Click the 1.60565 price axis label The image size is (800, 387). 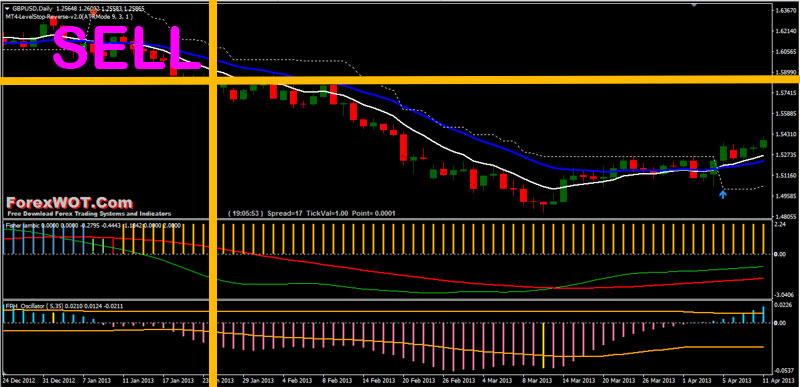pyautogui.click(x=786, y=51)
